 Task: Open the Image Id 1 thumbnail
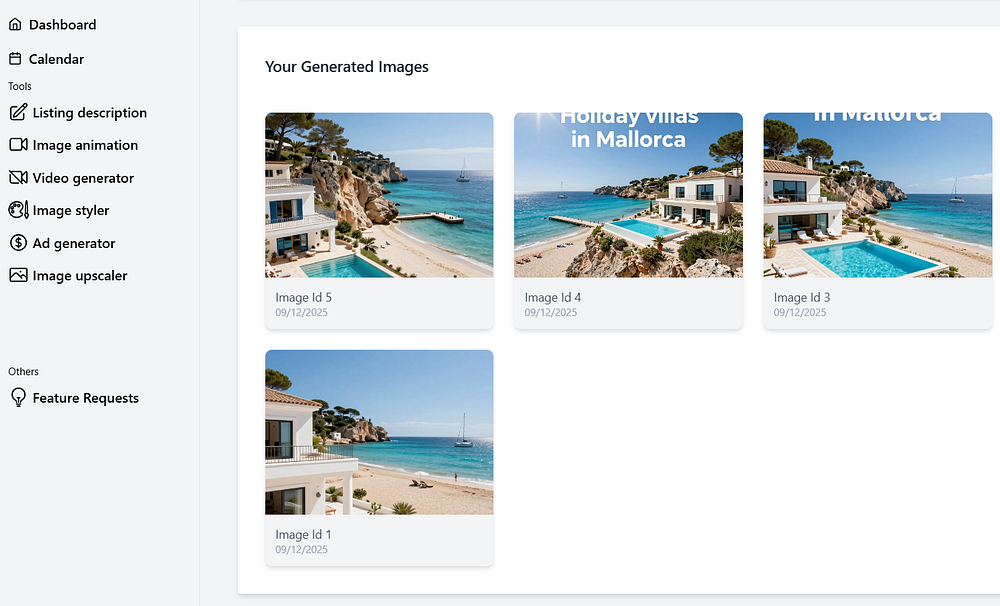379,432
